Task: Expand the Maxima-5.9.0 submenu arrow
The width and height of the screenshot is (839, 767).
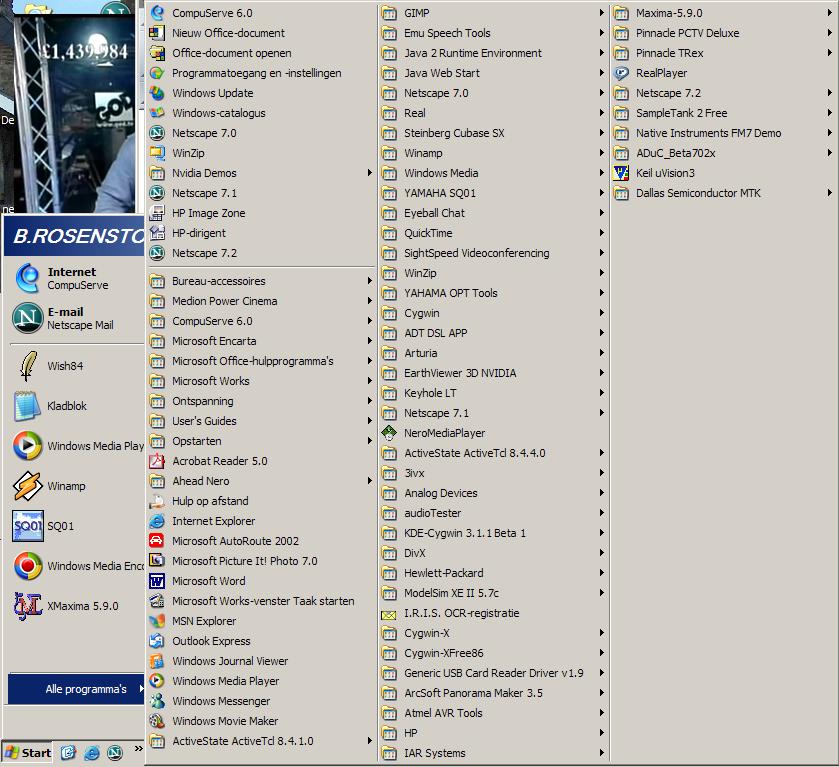Action: [829, 13]
